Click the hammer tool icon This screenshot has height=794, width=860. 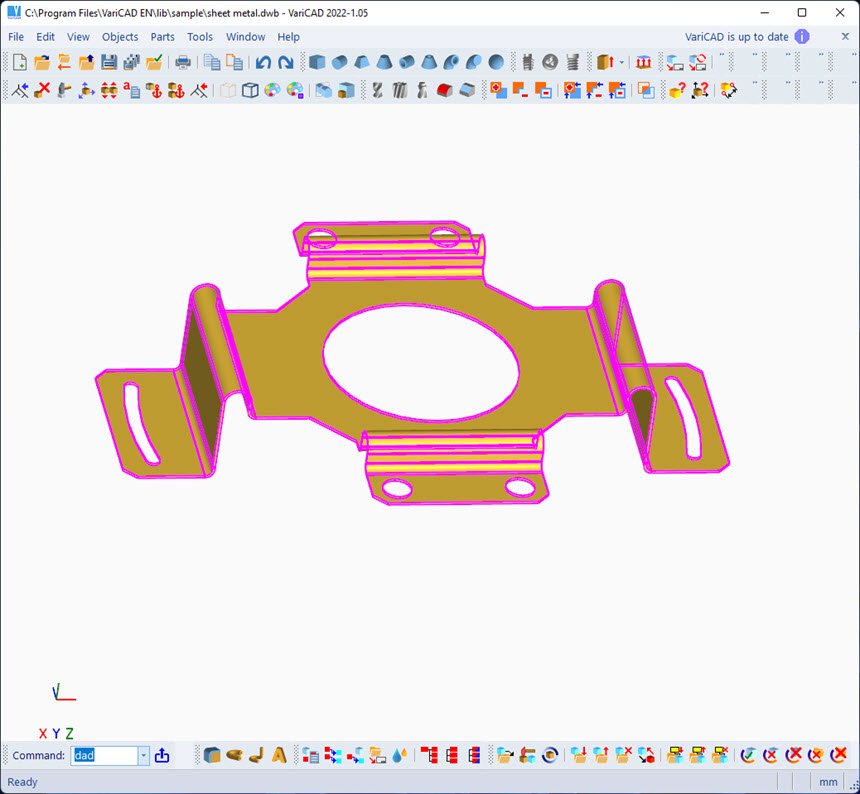tap(65, 90)
